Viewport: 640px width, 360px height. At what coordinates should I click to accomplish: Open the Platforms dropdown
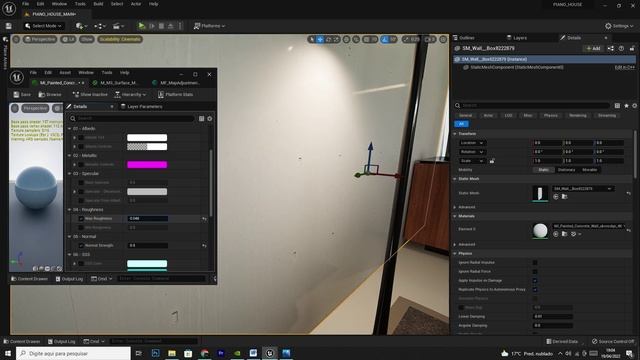click(x=209, y=26)
